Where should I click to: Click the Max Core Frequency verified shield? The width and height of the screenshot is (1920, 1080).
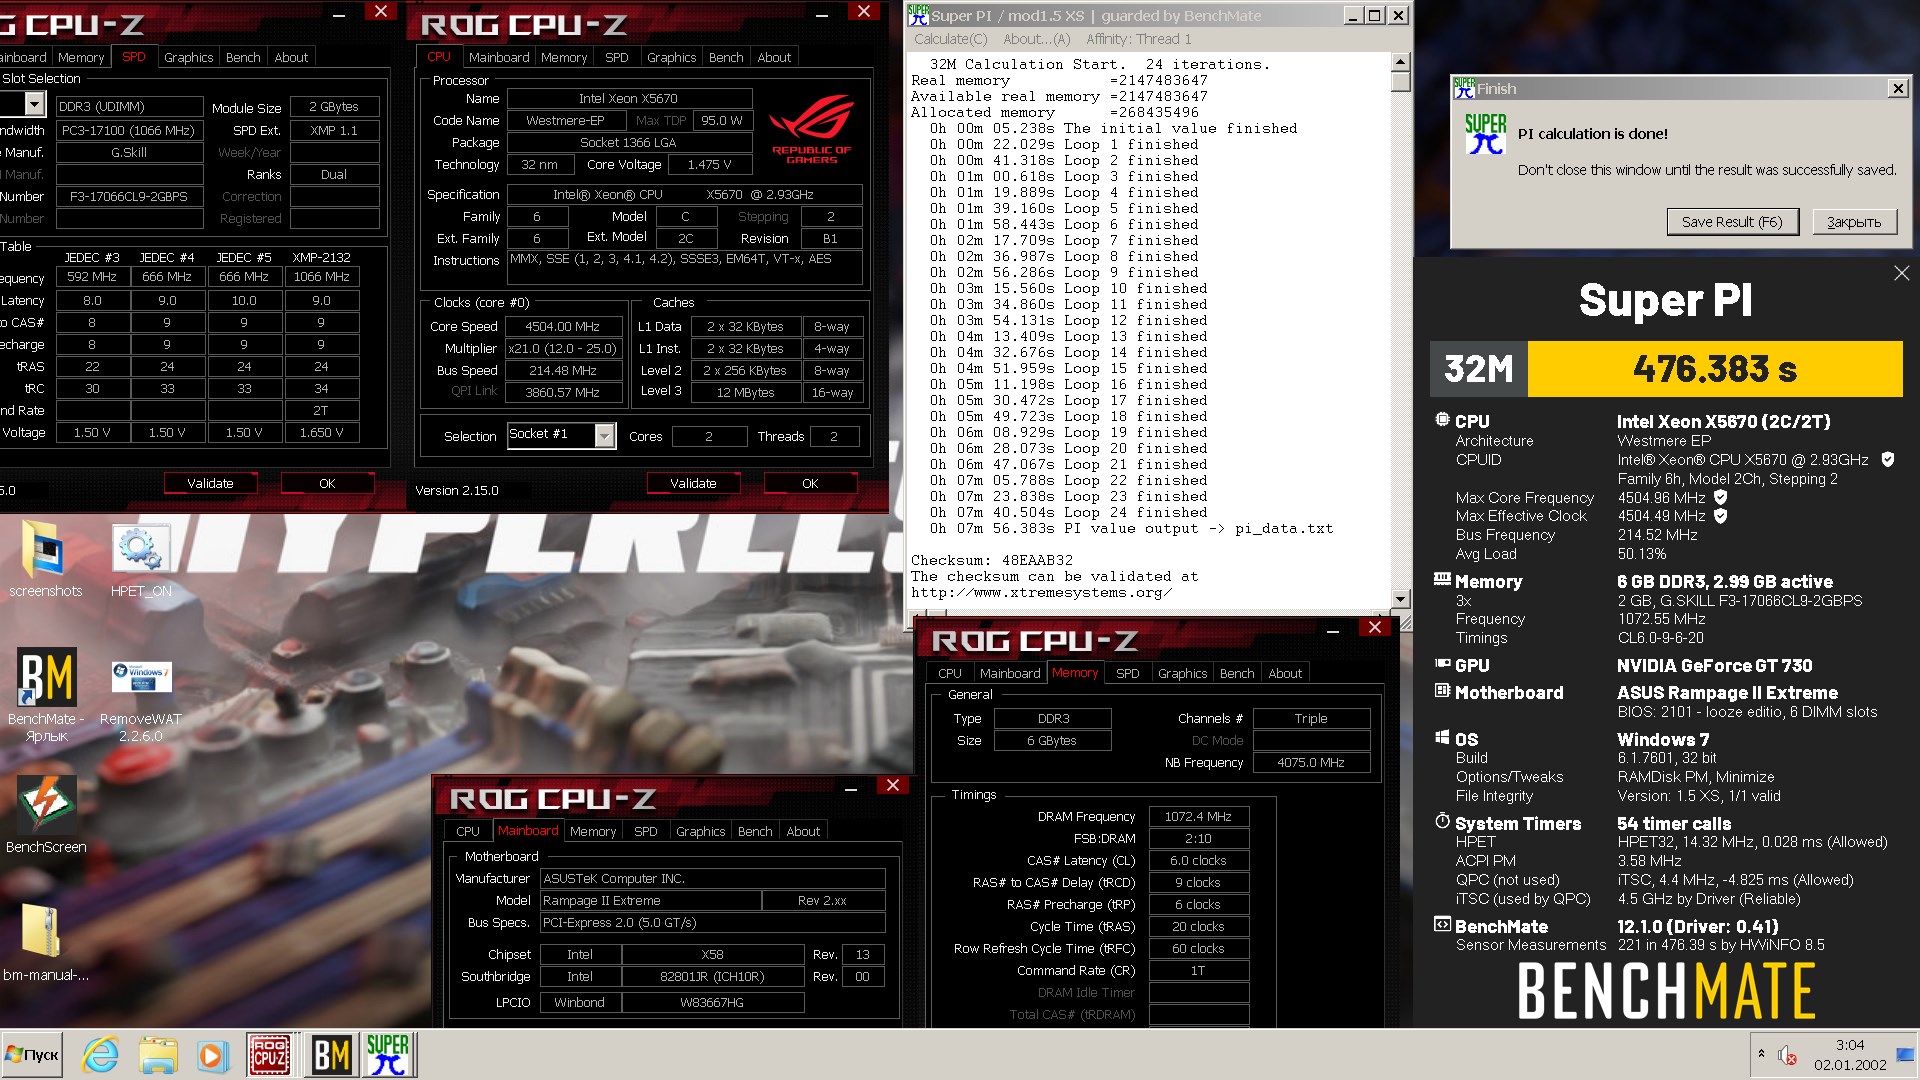coord(1720,497)
